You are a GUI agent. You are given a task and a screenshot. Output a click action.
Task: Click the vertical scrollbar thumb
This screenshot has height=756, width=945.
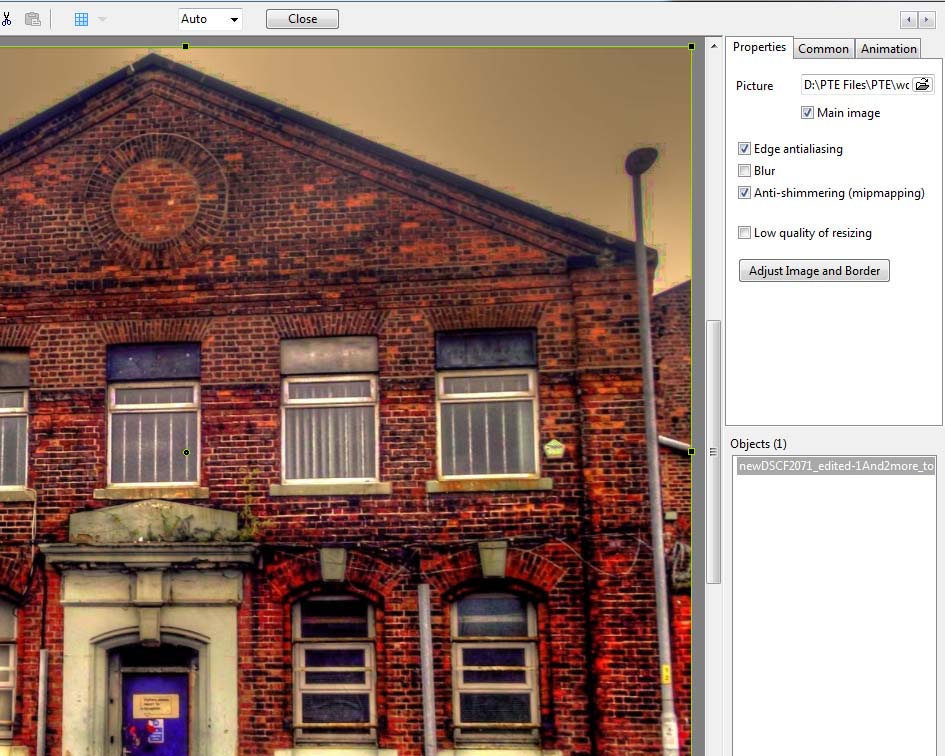(714, 452)
